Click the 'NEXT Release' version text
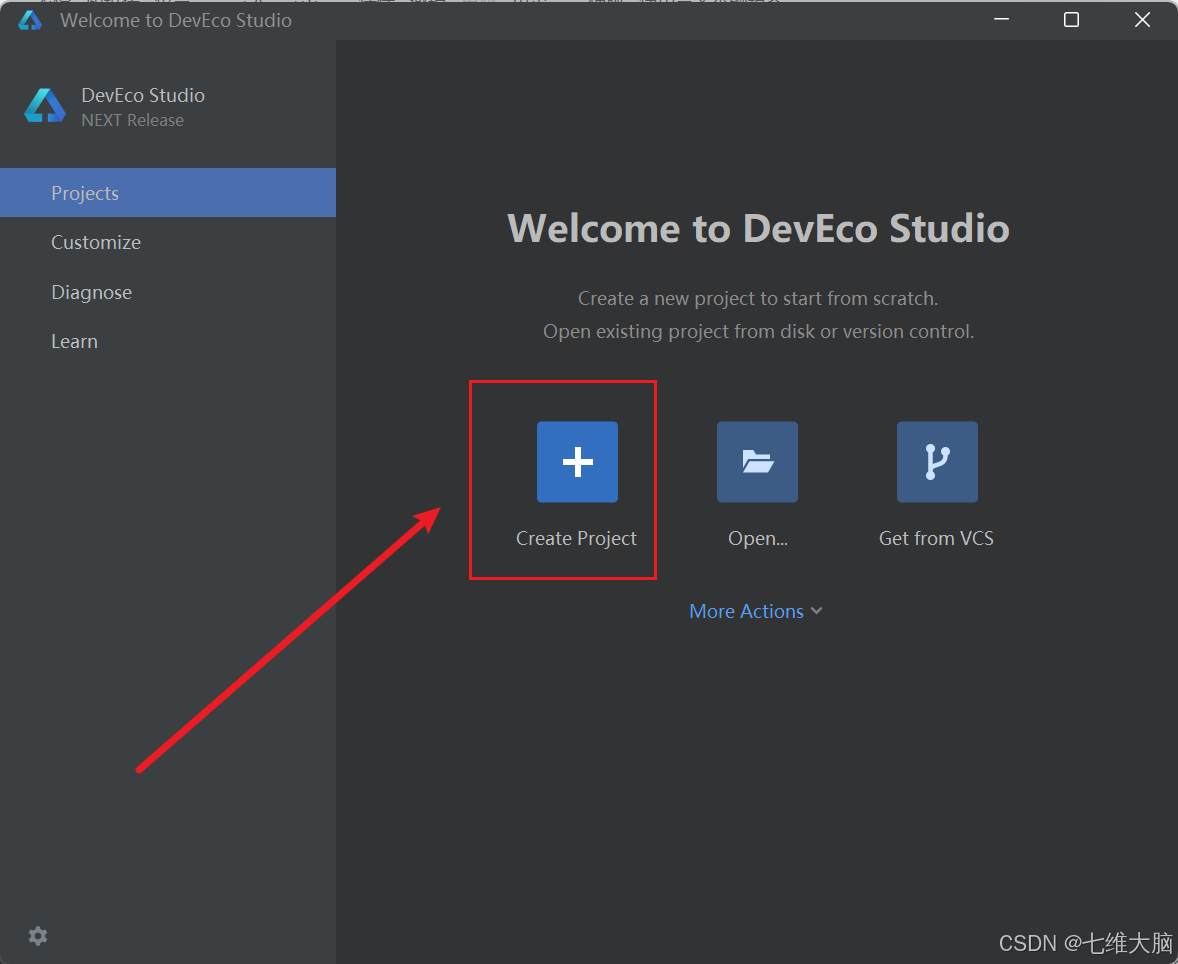This screenshot has height=964, width=1178. [x=132, y=120]
